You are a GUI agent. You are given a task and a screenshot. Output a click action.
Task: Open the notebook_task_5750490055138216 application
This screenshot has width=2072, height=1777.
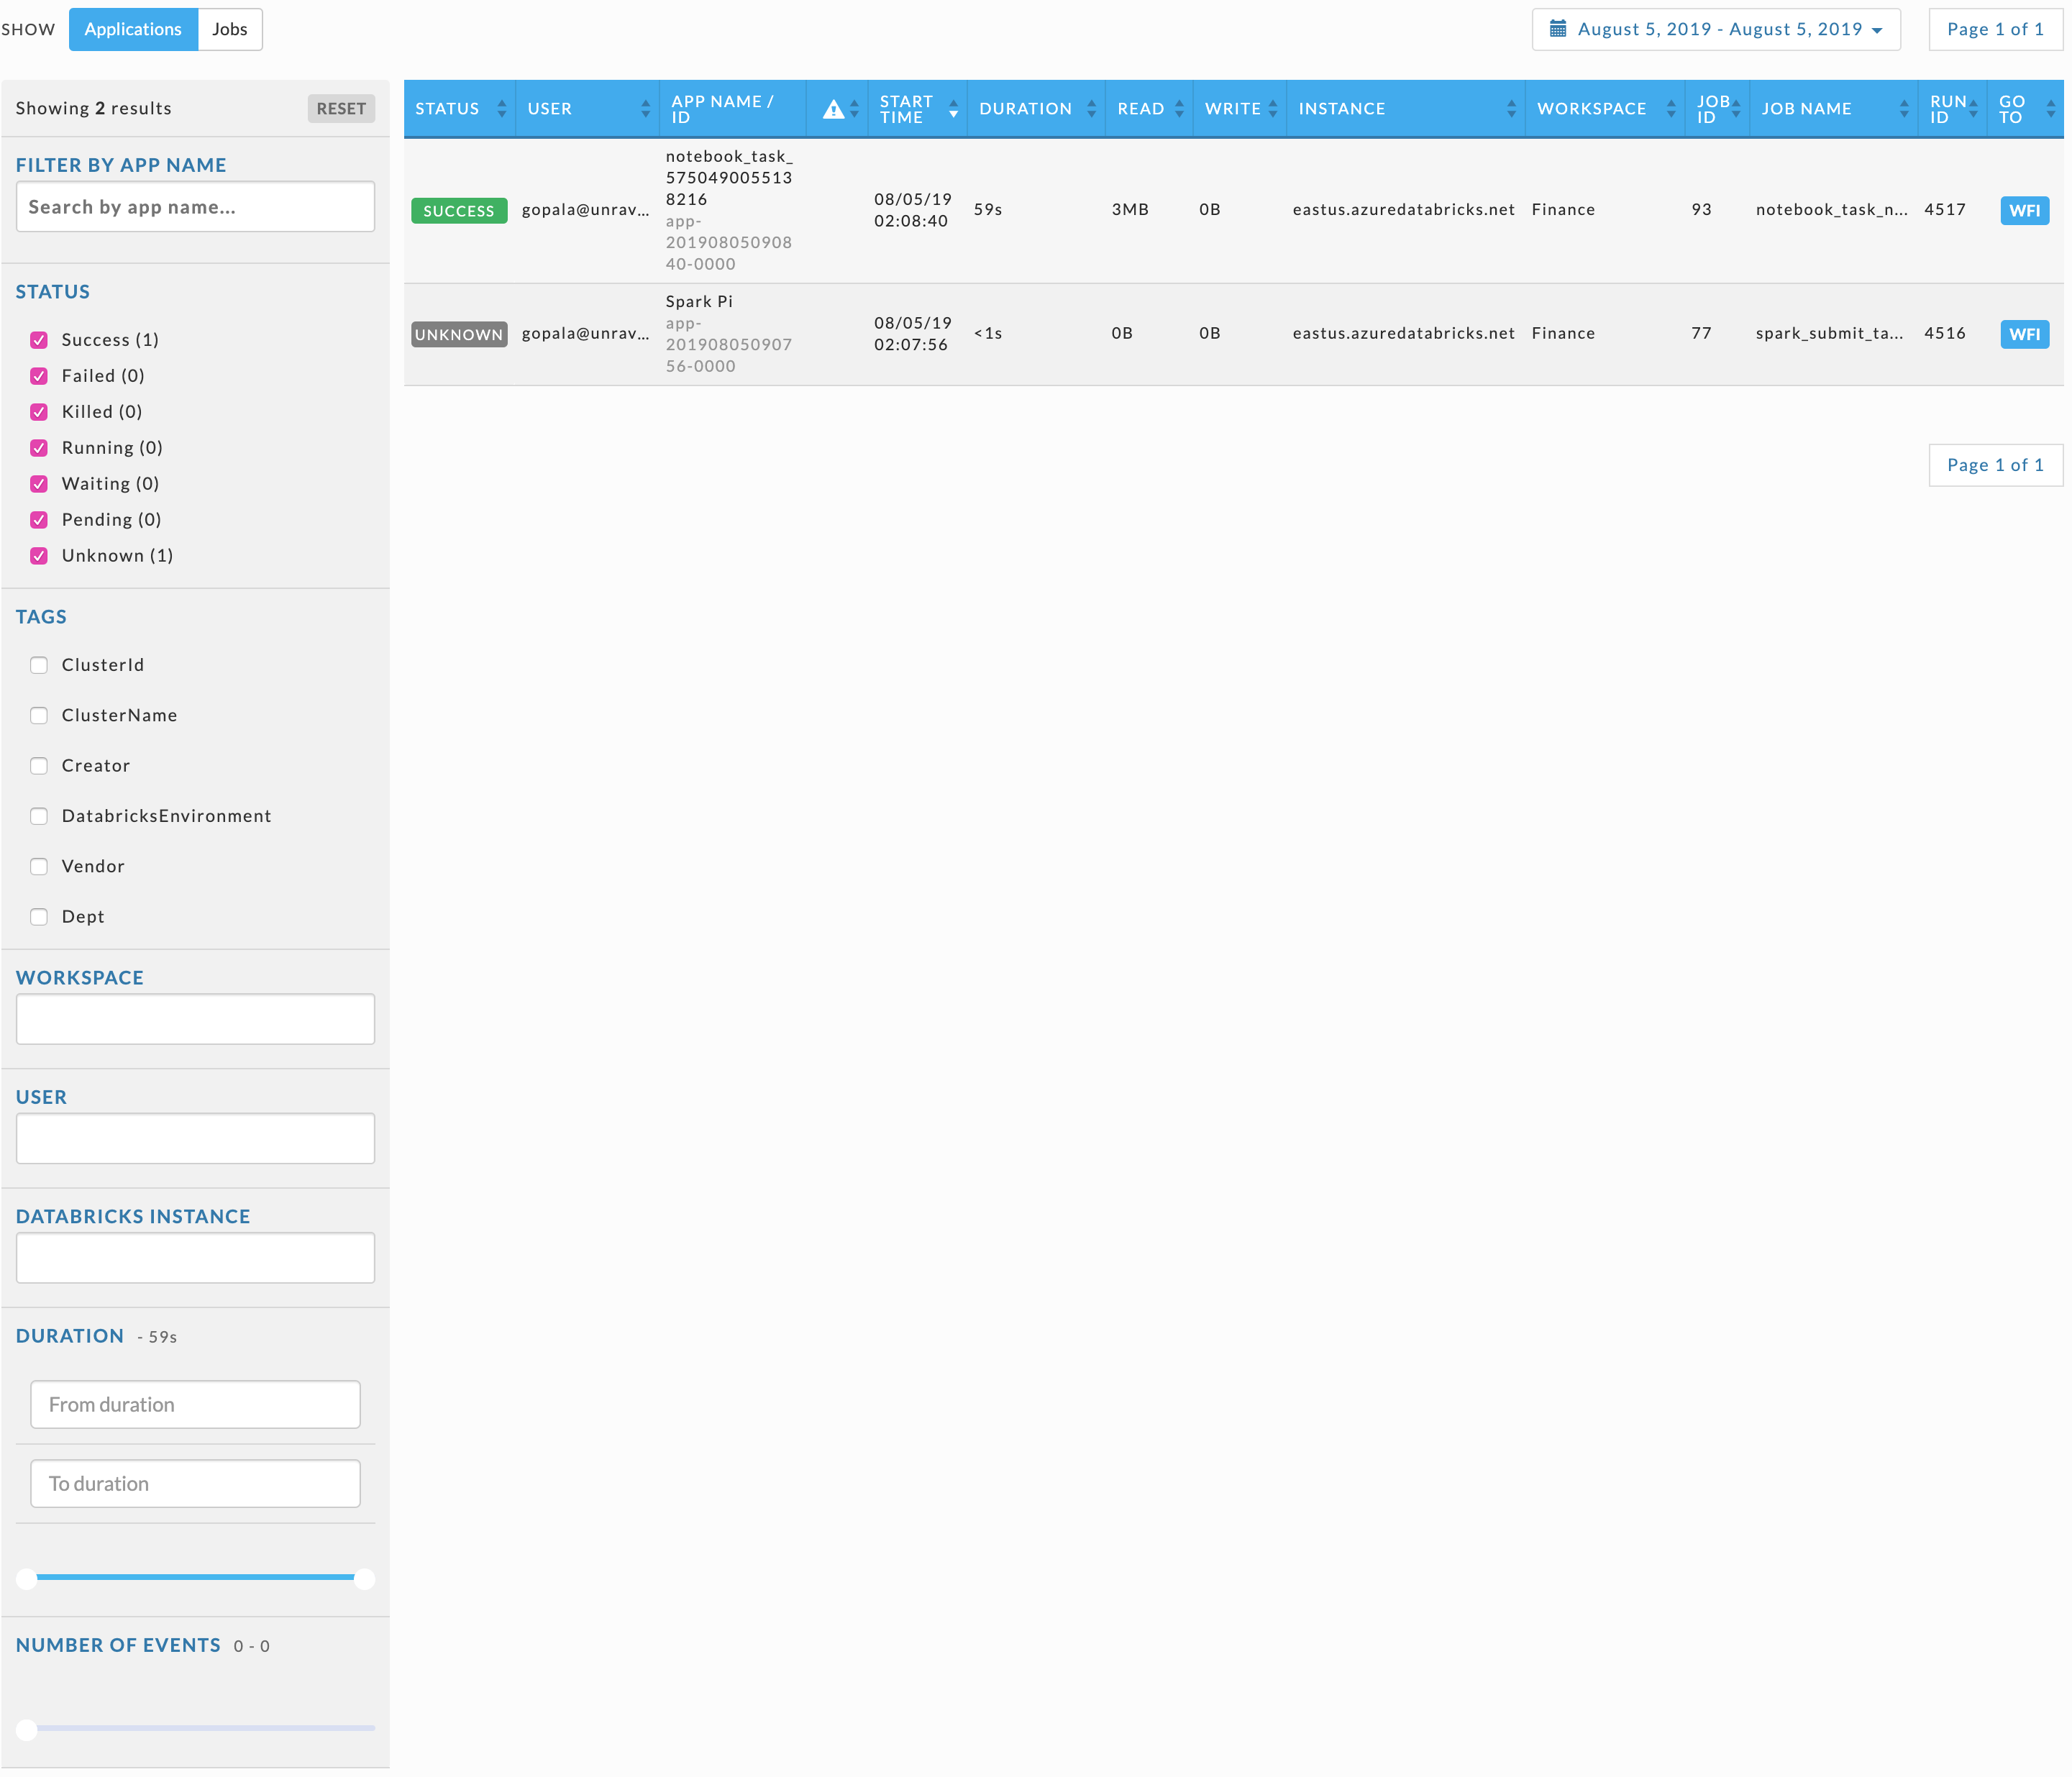pyautogui.click(x=729, y=178)
